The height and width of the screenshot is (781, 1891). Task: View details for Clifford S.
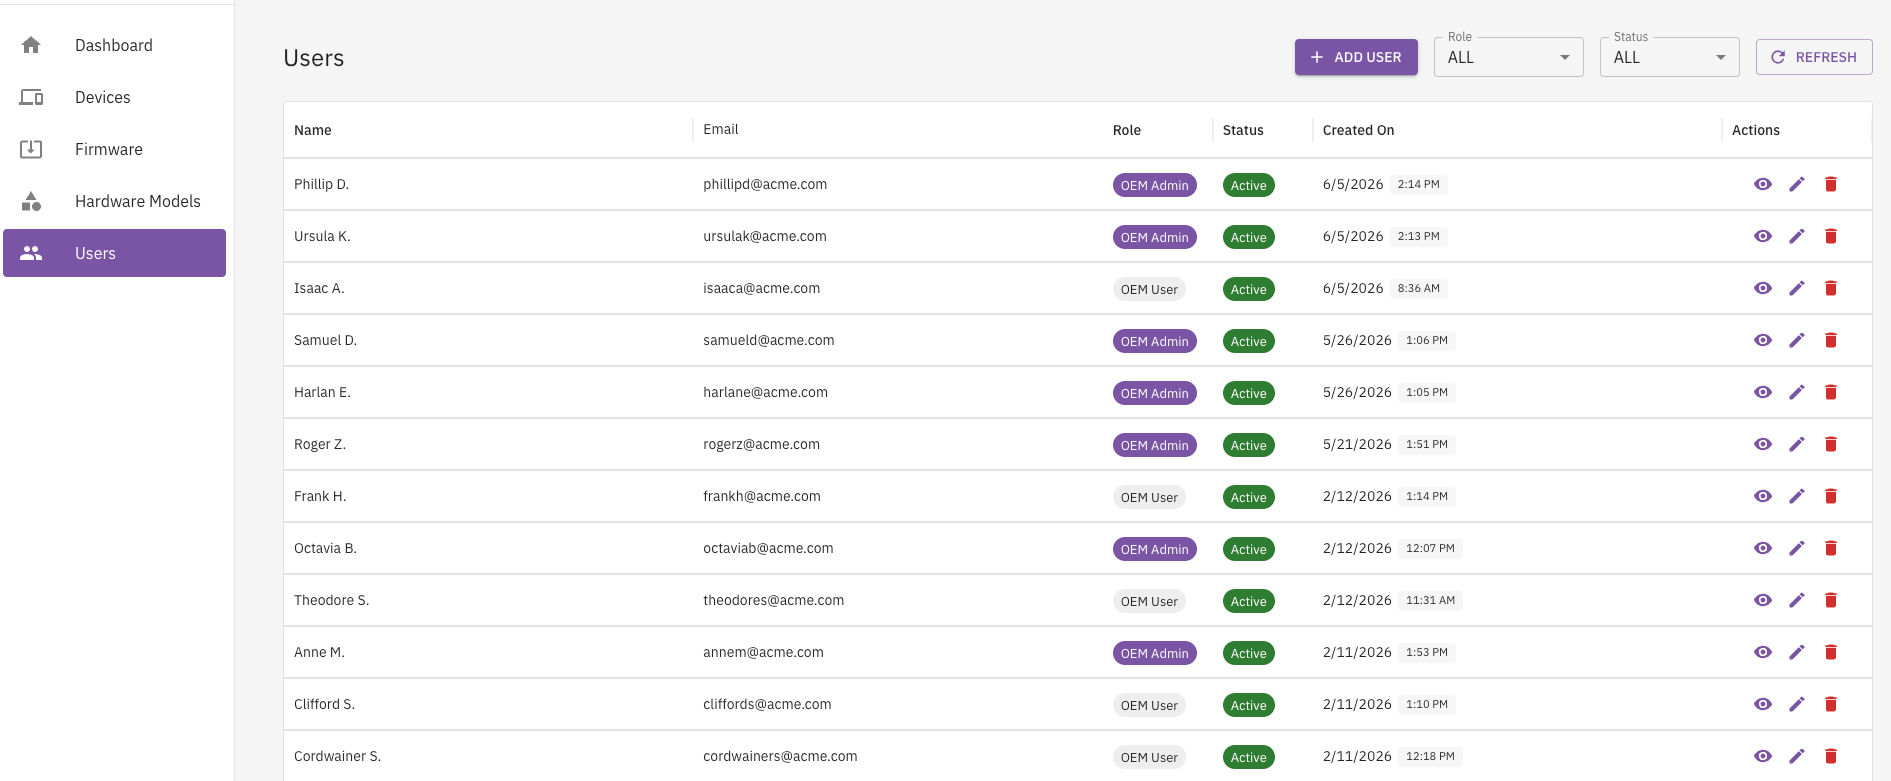coord(1763,704)
